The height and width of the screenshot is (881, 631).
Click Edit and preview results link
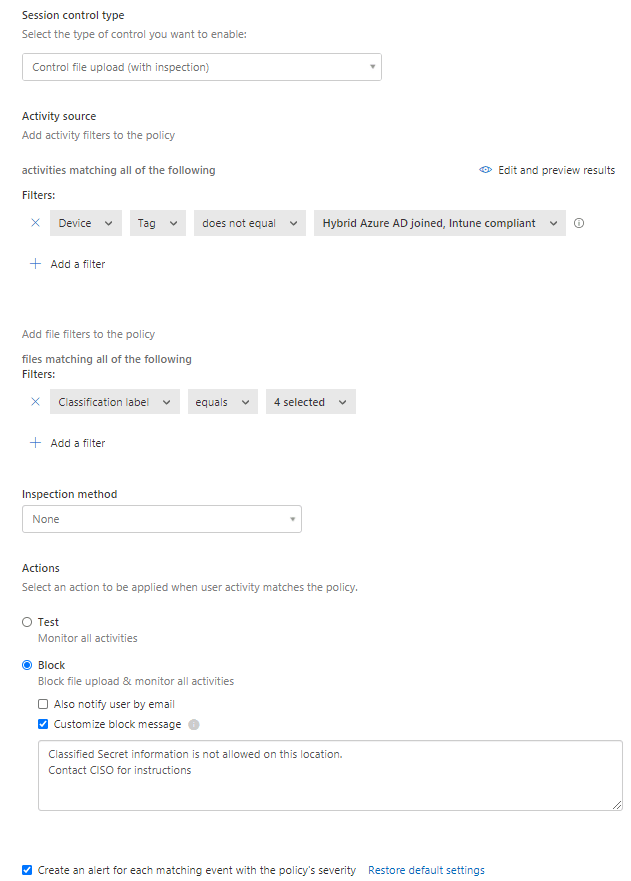(x=556, y=170)
